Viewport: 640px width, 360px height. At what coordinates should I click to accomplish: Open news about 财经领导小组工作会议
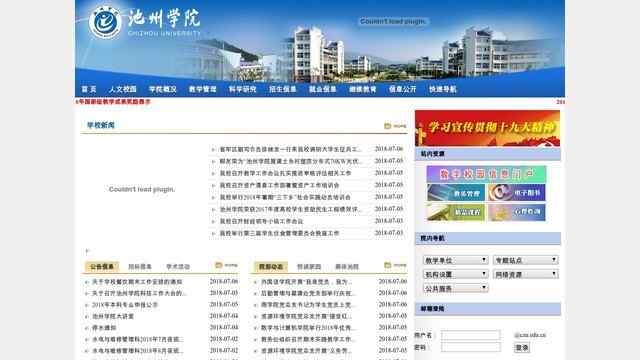point(261,221)
